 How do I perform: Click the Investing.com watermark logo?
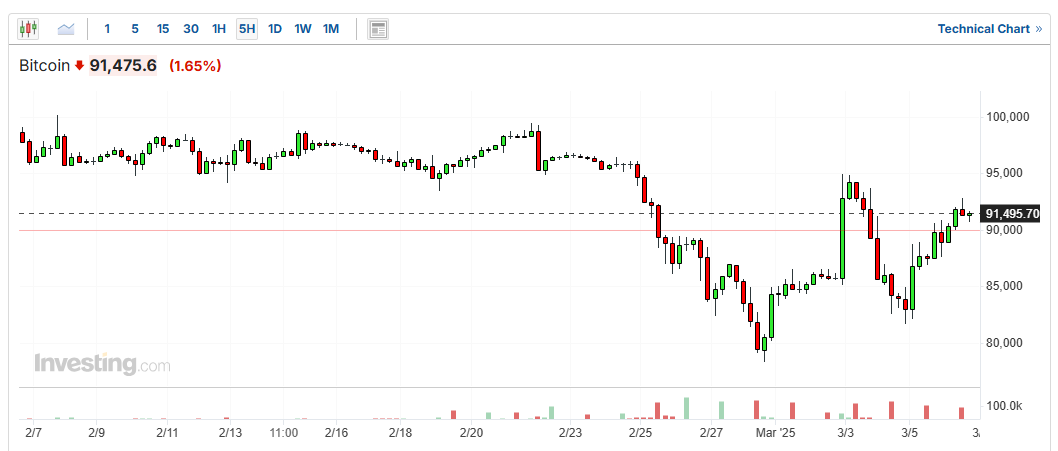102,364
